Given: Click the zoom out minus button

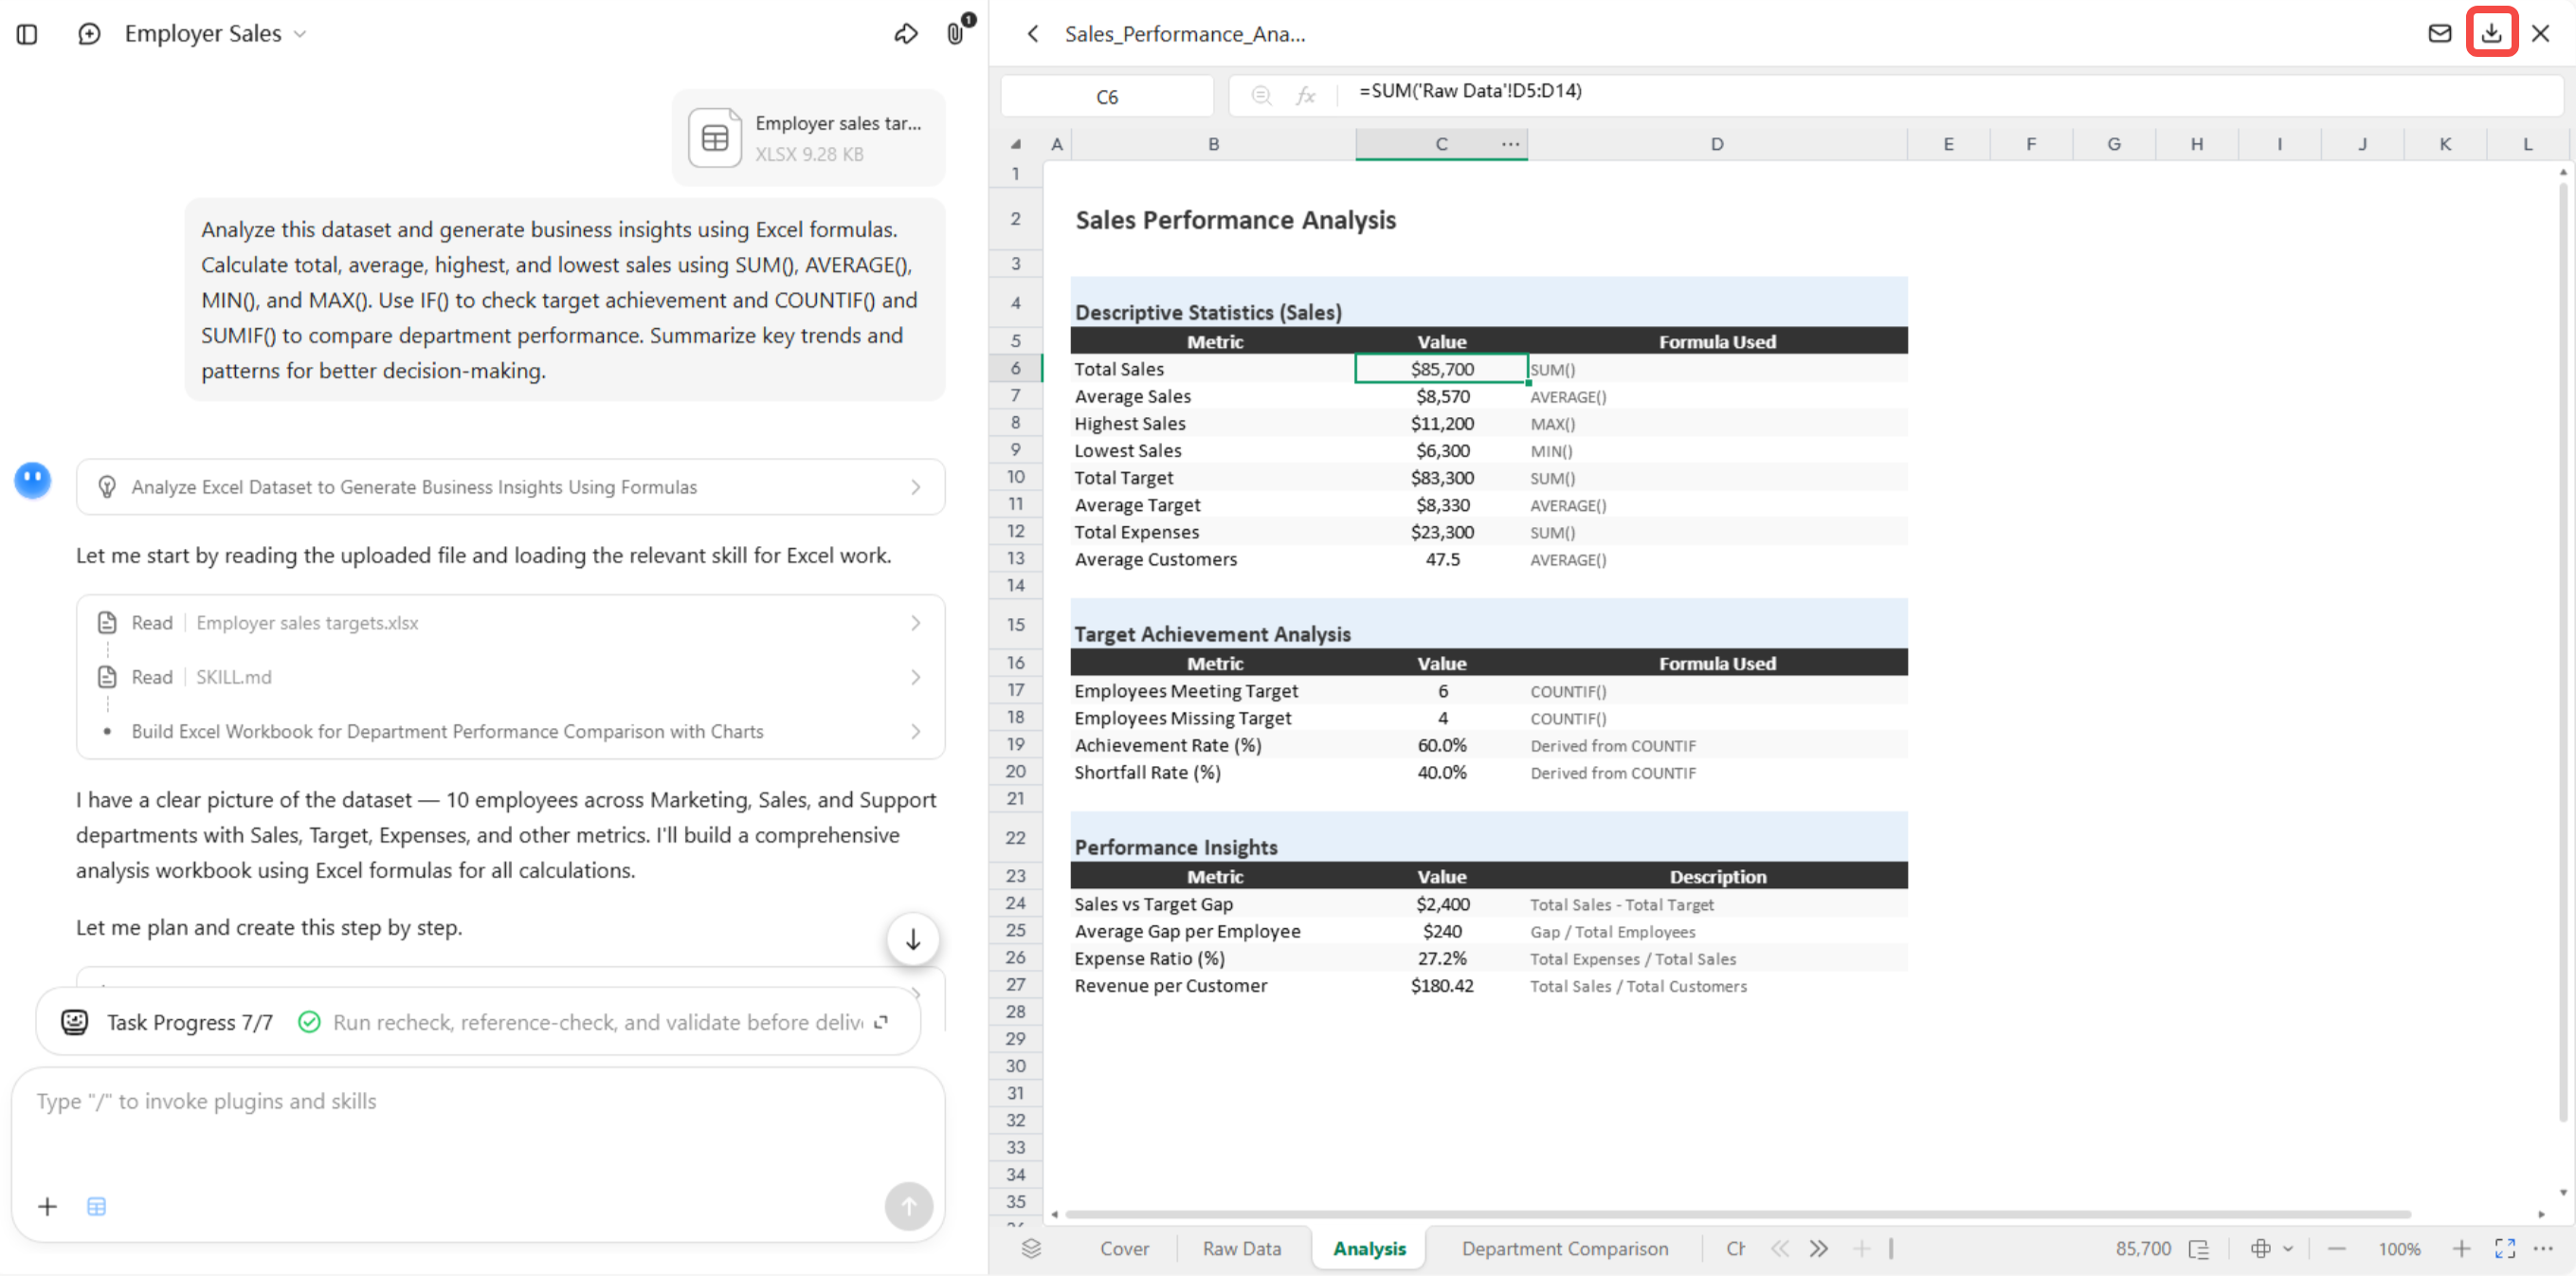Looking at the screenshot, I should tap(2336, 1248).
